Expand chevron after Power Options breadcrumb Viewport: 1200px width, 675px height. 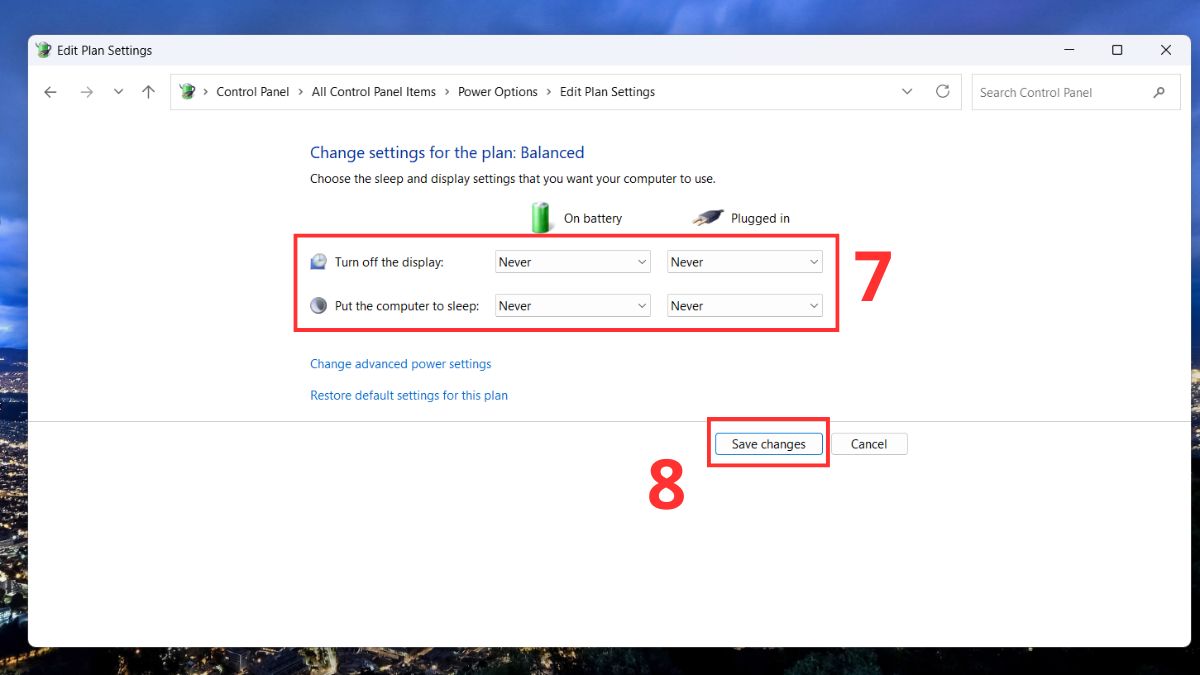pos(549,92)
